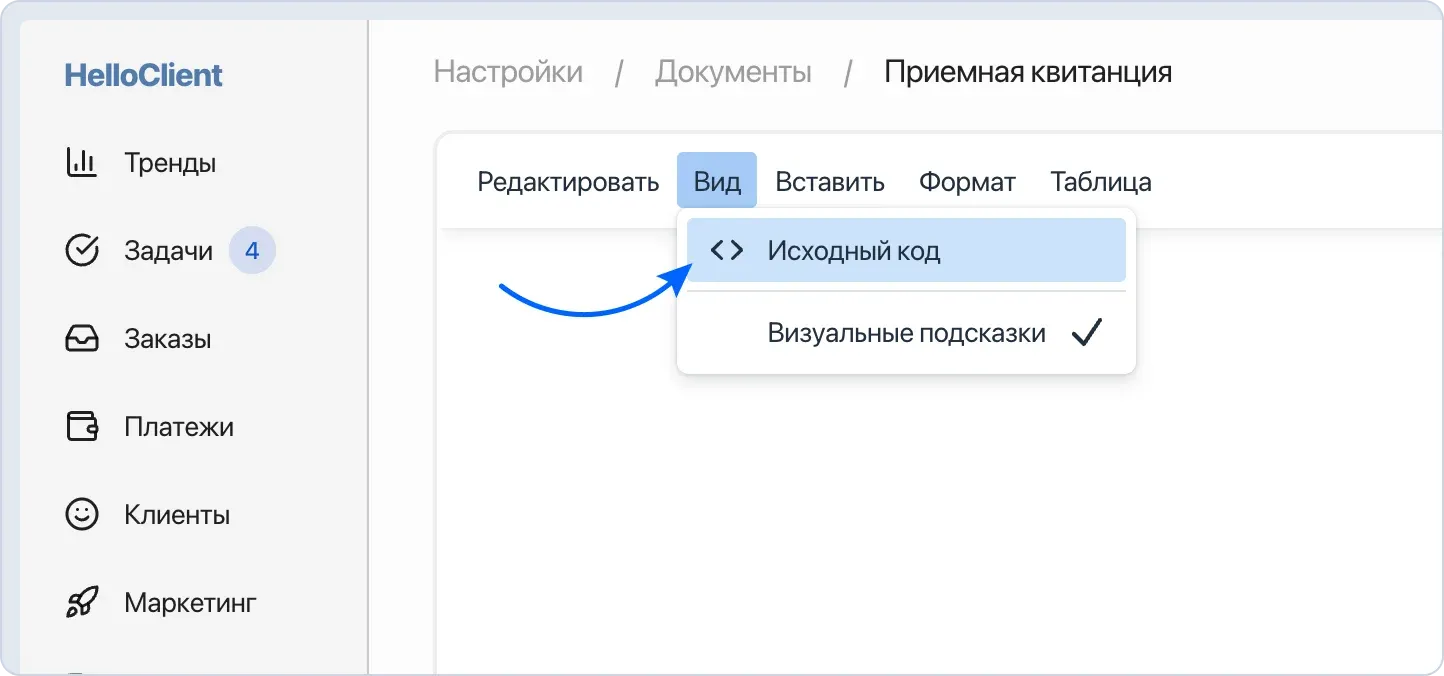The width and height of the screenshot is (1444, 676).
Task: Enable source code view via Исходный код
Action: click(x=853, y=250)
